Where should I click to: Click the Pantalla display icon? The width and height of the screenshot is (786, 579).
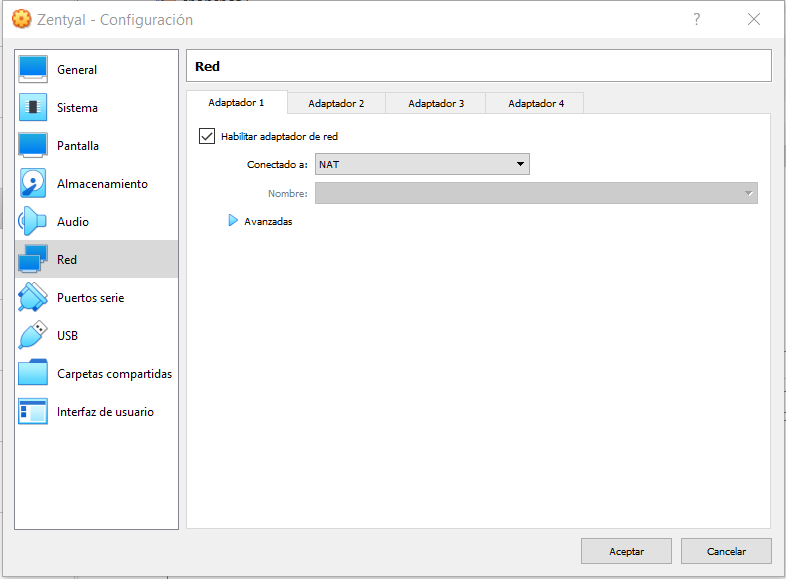(x=33, y=145)
